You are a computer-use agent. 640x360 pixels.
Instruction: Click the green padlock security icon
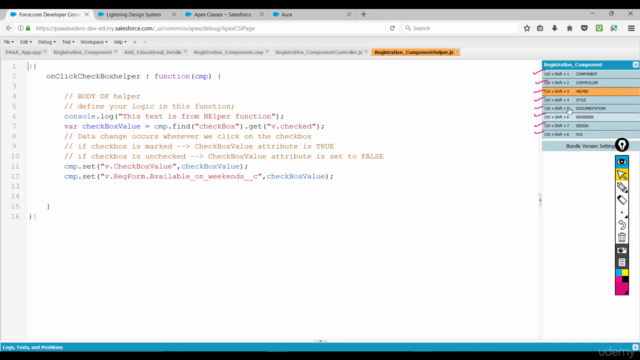pyautogui.click(x=28, y=28)
